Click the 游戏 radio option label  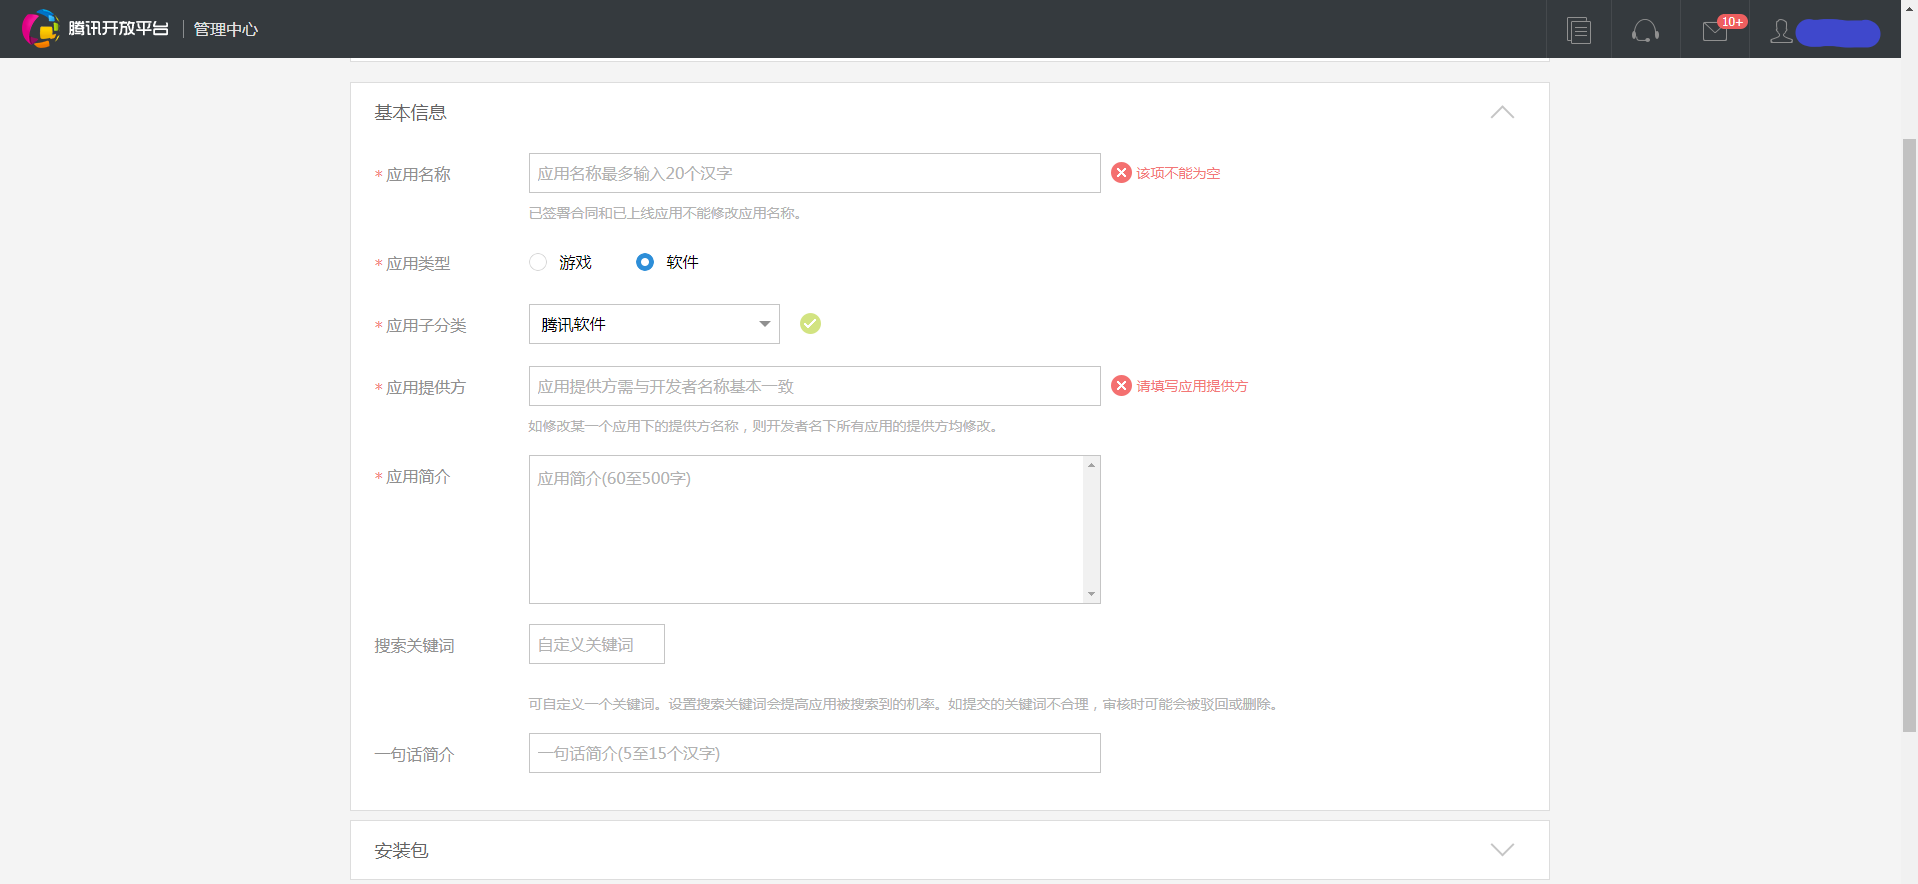[575, 262]
